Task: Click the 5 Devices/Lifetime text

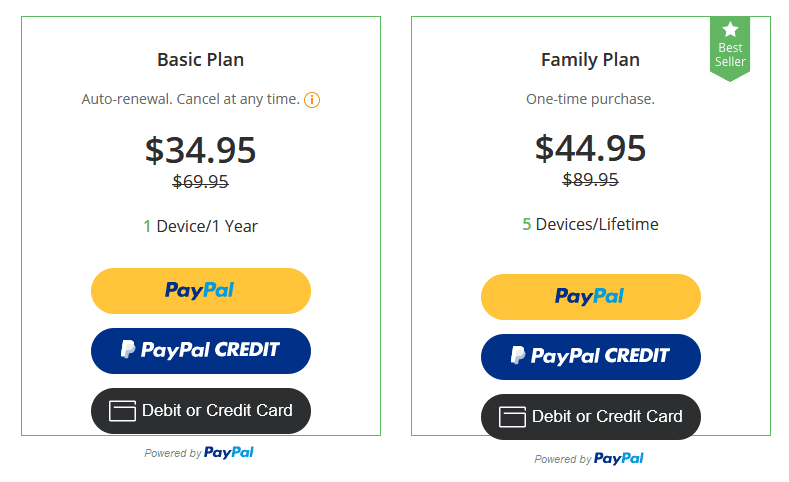Action: (x=590, y=224)
